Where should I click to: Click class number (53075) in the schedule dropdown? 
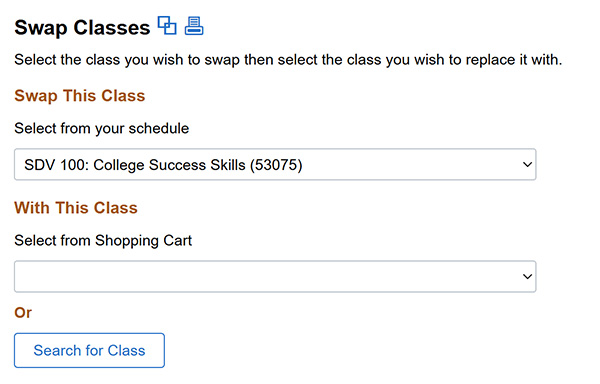276,165
